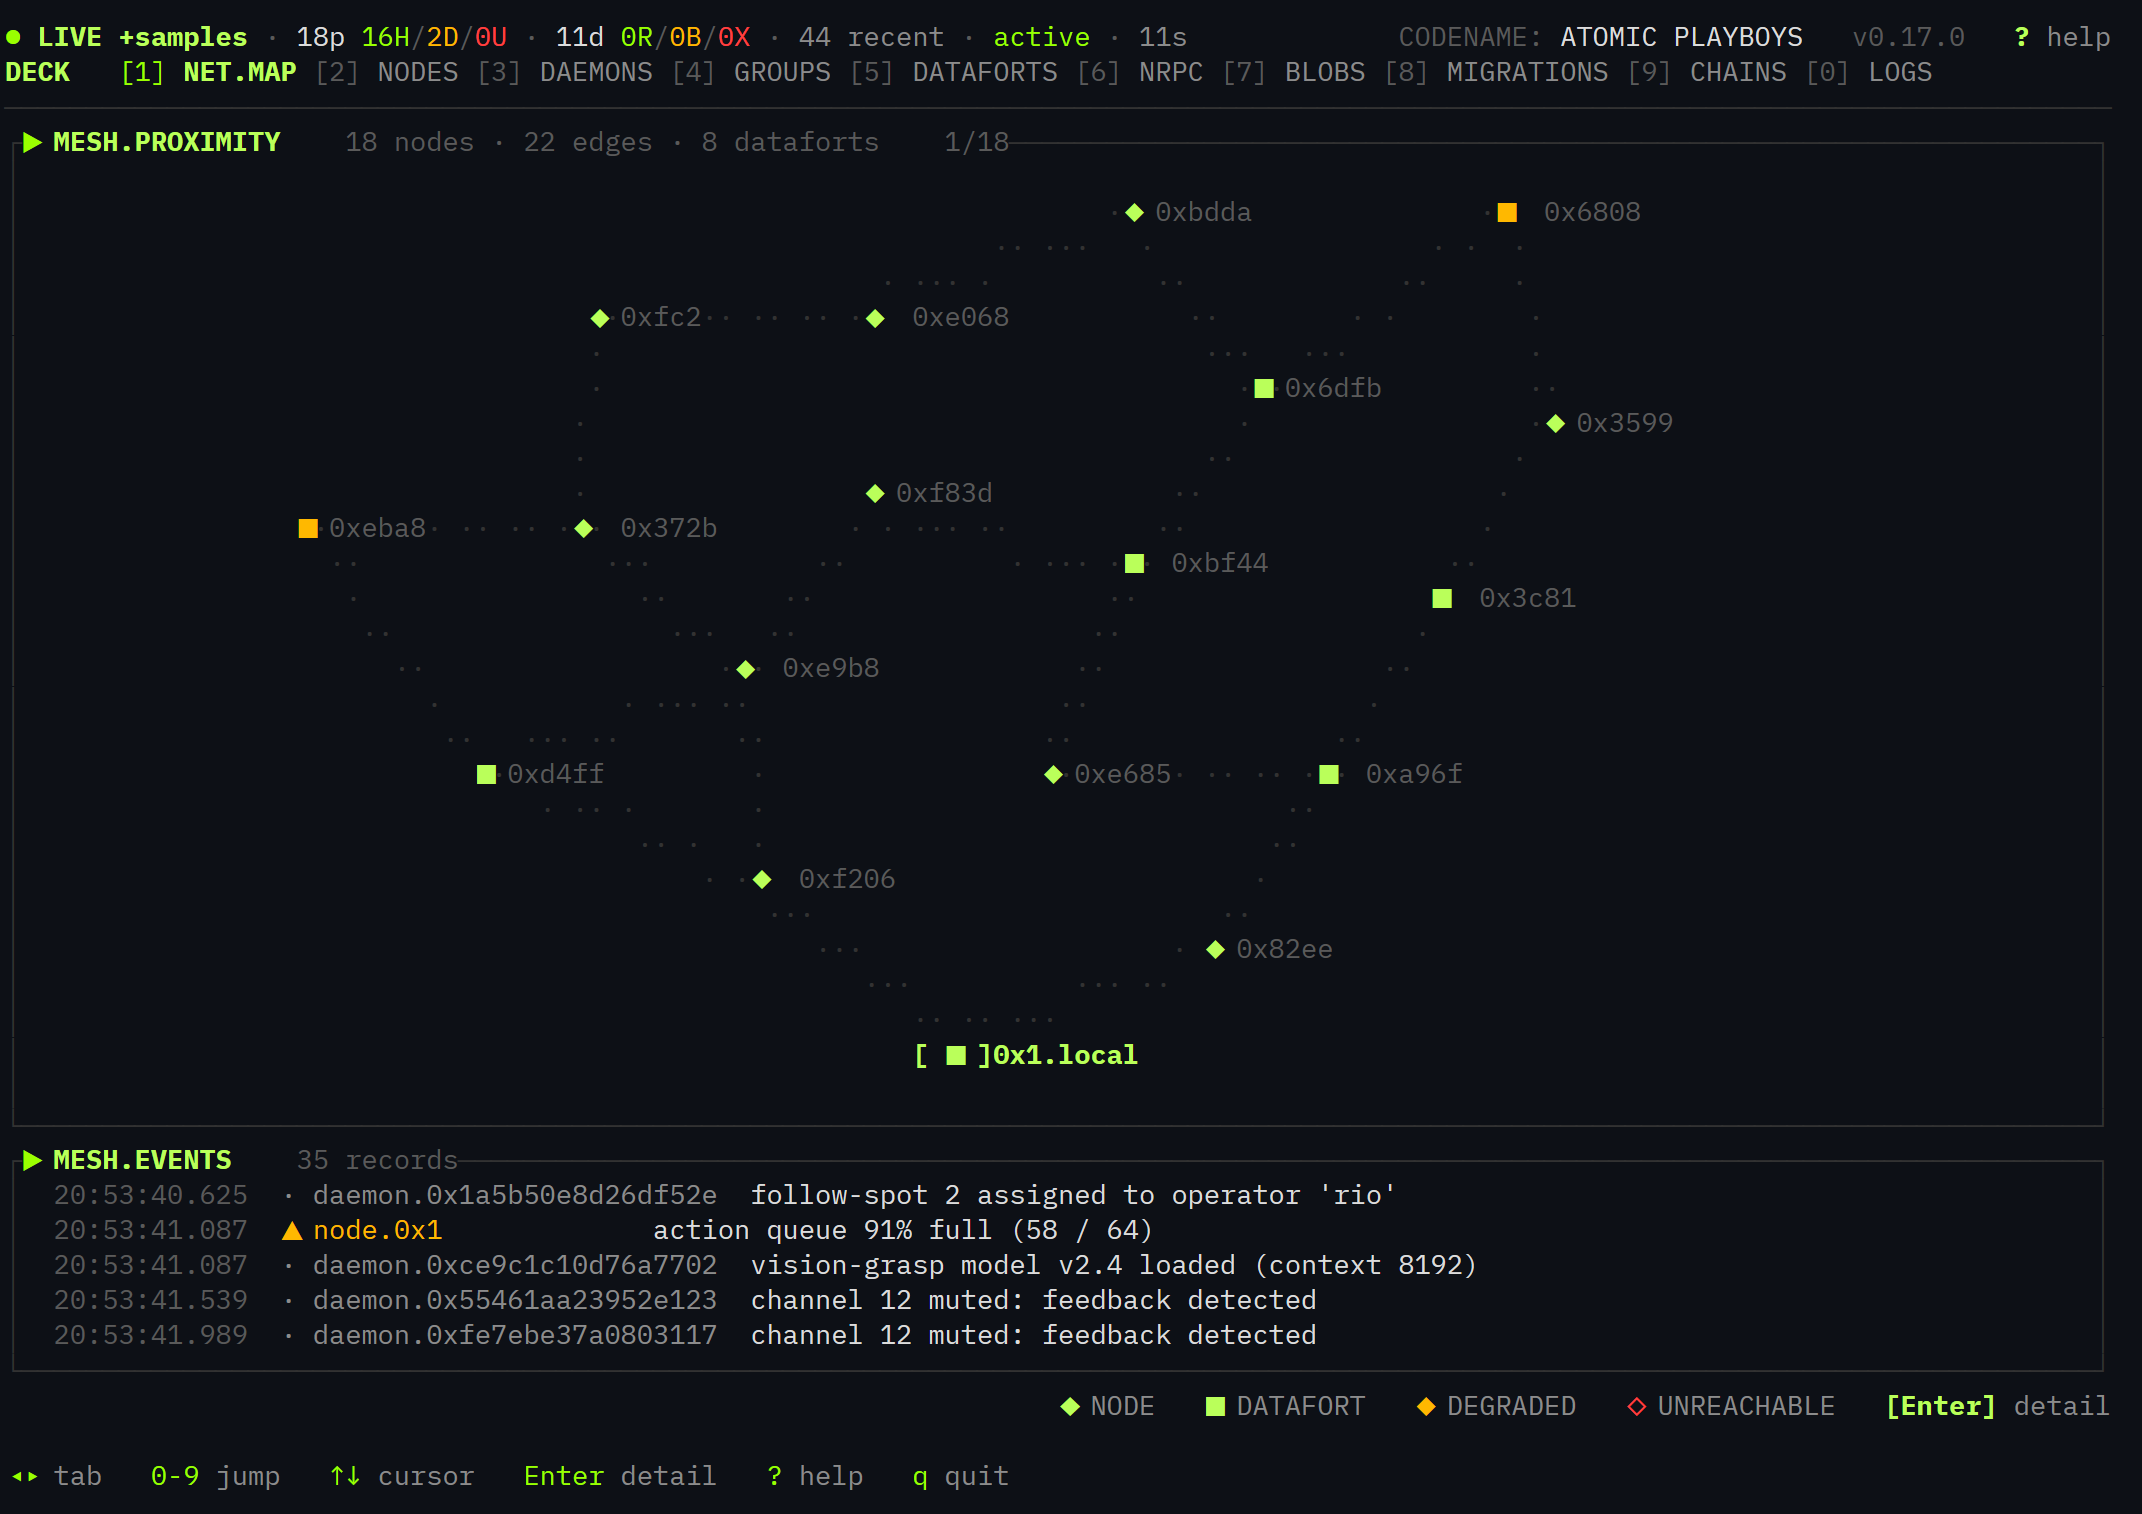Switch to the GROUPS tab
The height and width of the screenshot is (1514, 2142).
751,72
